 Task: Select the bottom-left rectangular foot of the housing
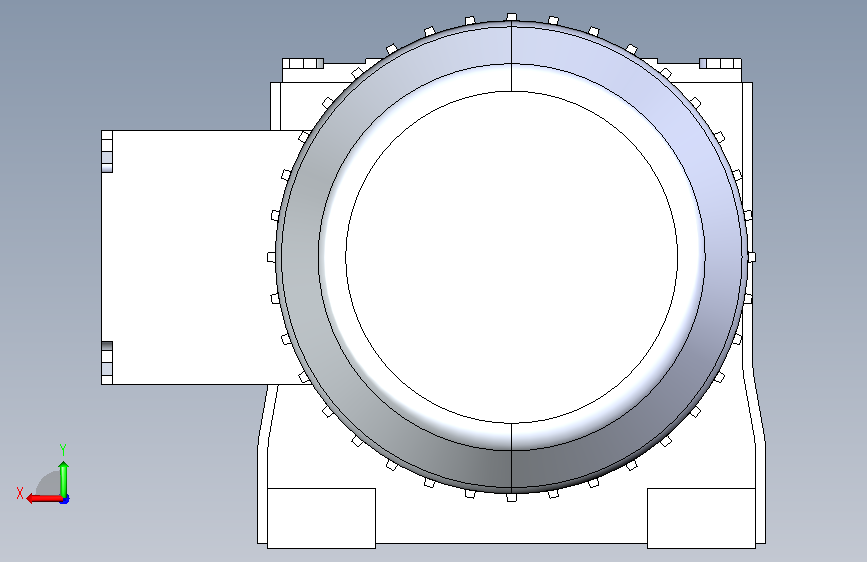tap(321, 518)
